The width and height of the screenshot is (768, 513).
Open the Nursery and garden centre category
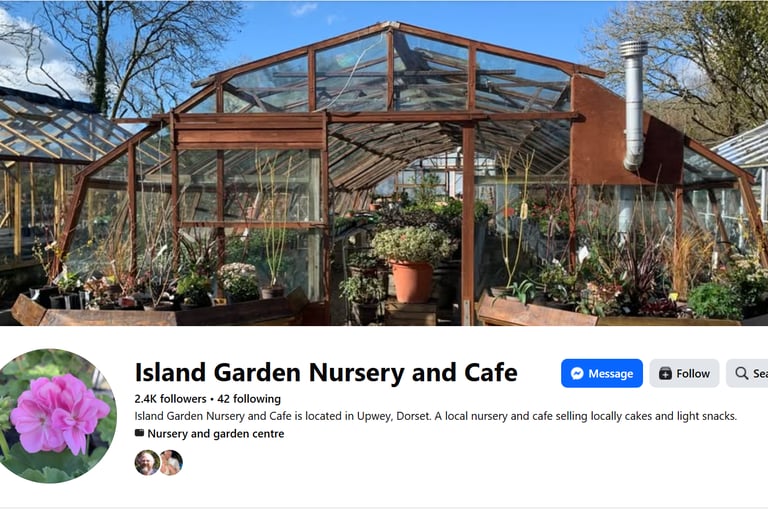[x=216, y=434]
